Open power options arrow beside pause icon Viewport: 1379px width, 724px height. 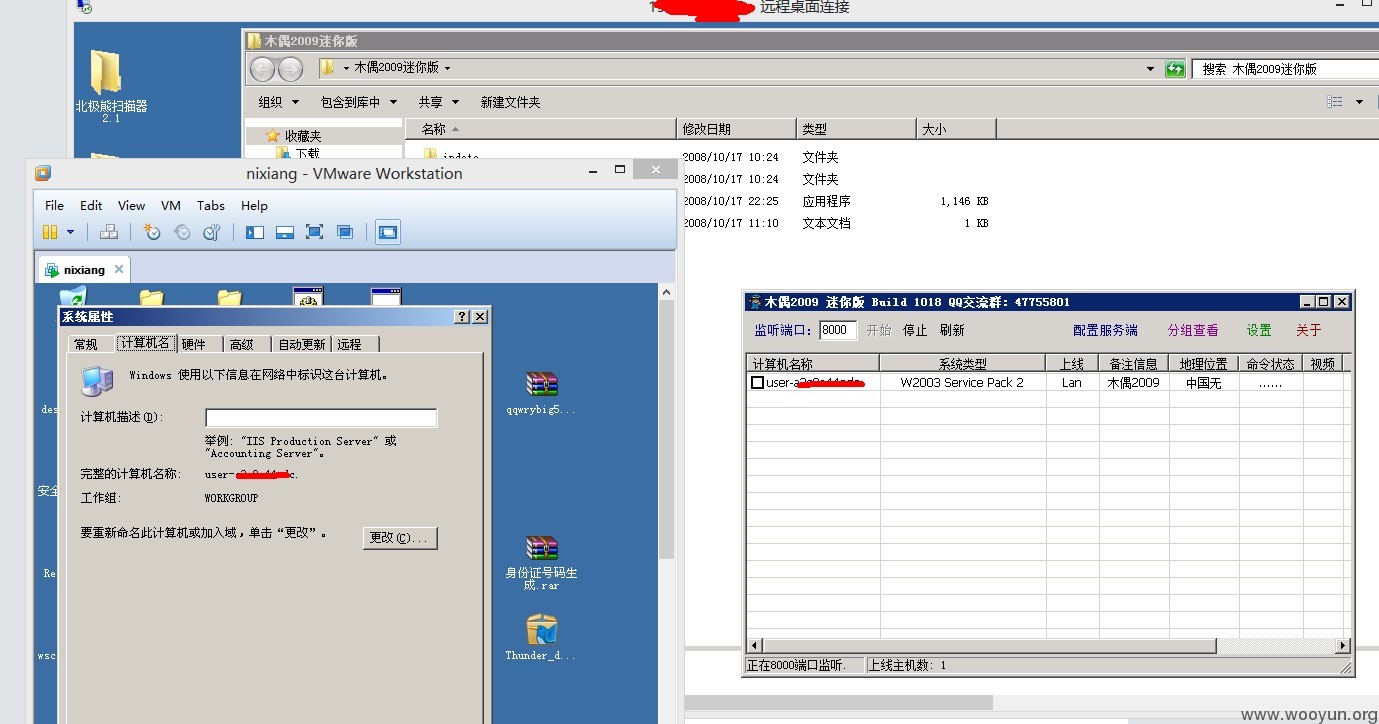(x=71, y=232)
